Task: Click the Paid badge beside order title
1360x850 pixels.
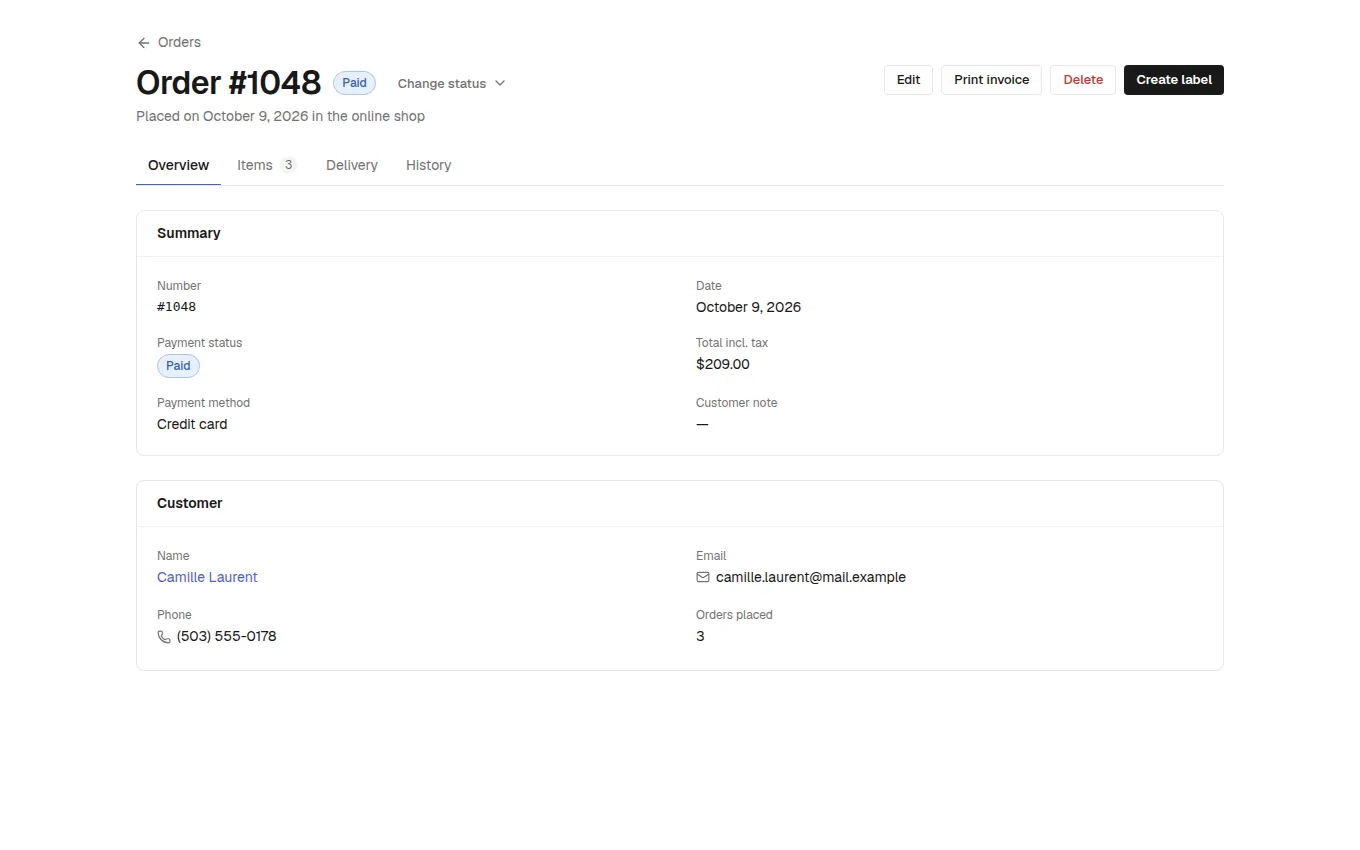Action: [354, 83]
